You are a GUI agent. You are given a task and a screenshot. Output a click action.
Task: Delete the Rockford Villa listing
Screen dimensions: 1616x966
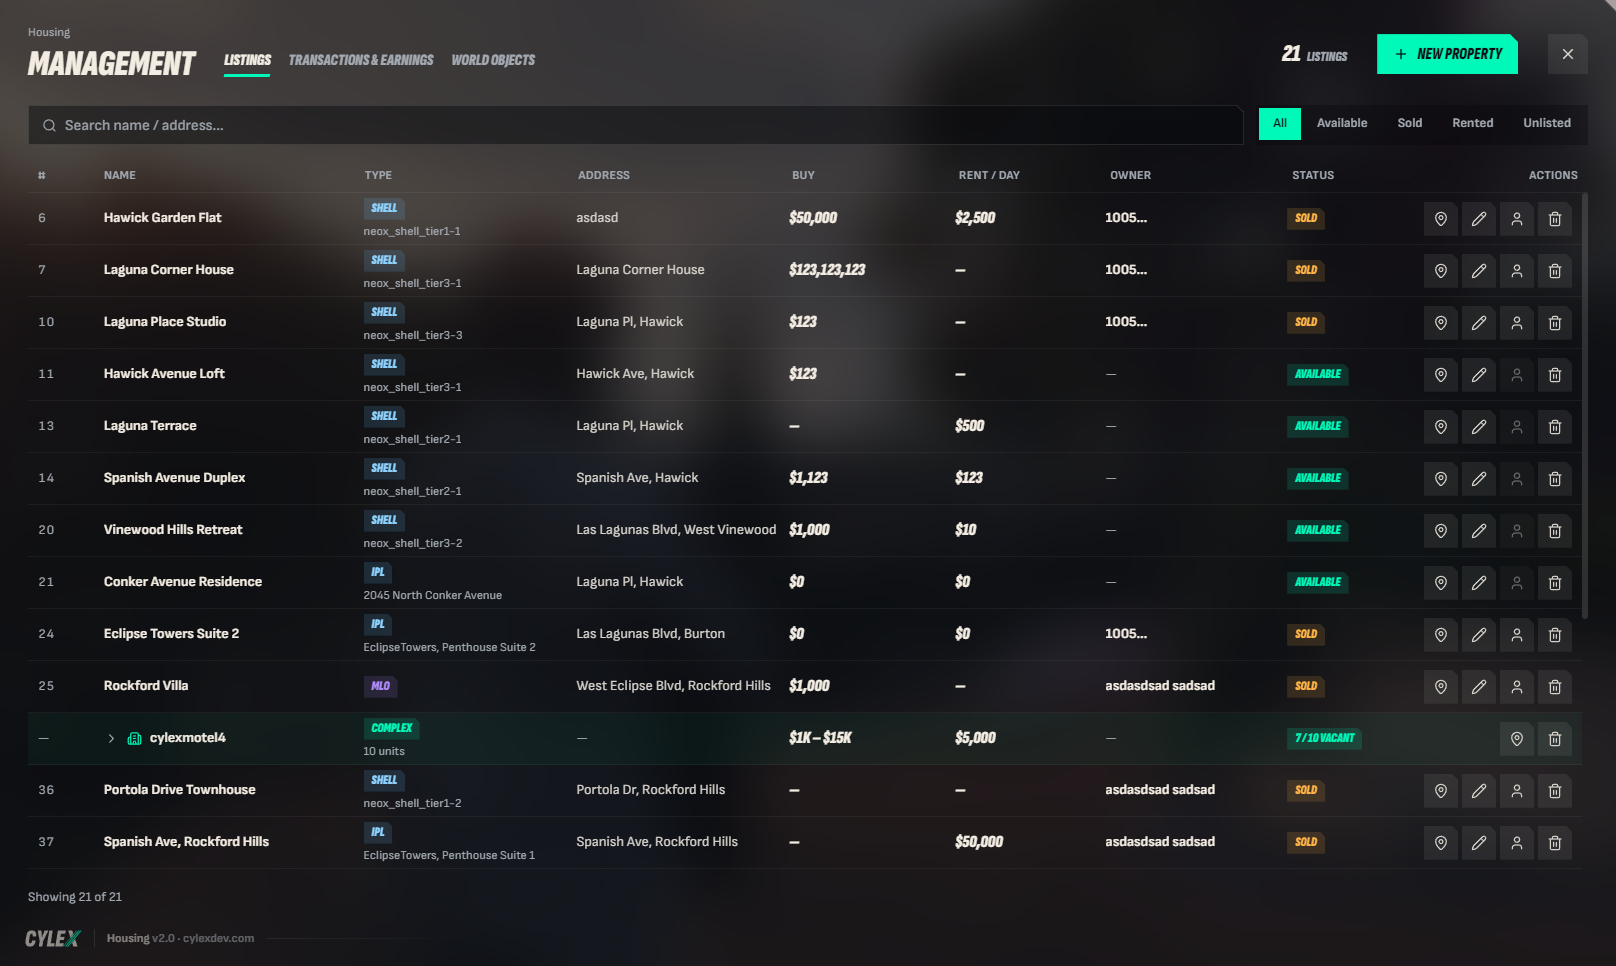tap(1555, 687)
